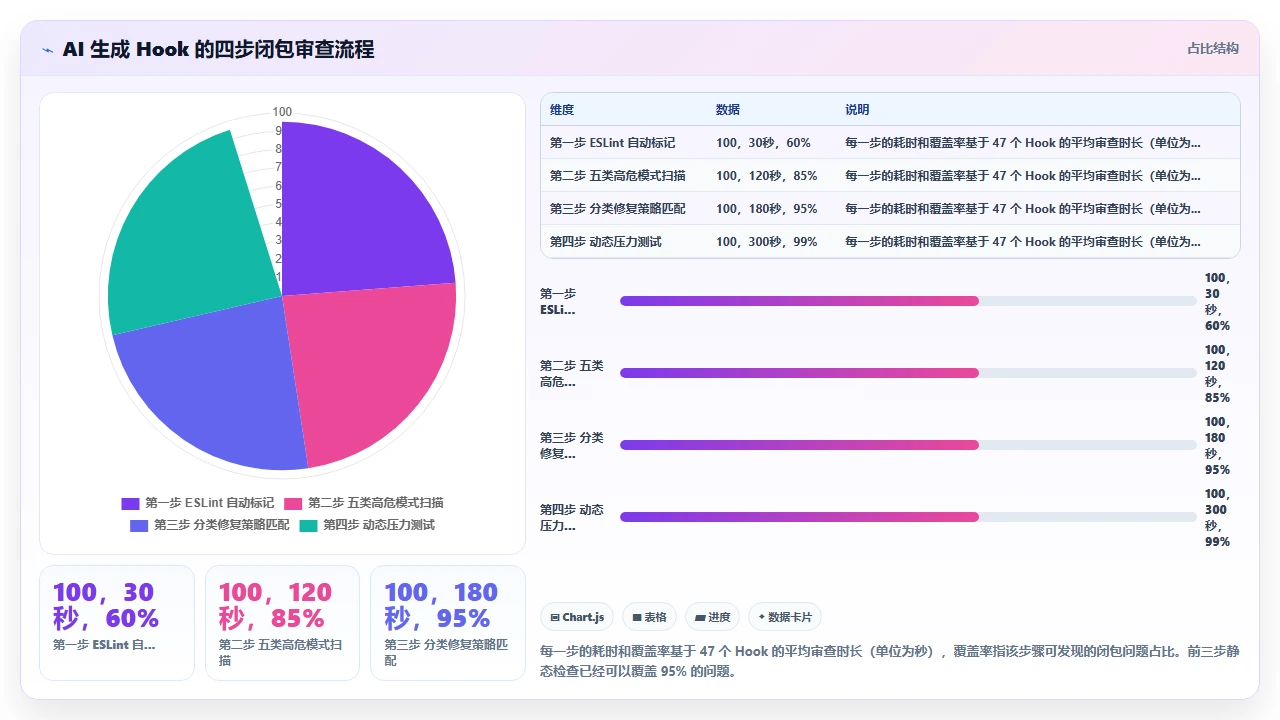The image size is (1280, 720).
Task: Click the 第四步 动态压力... progress bar
Action: coord(908,517)
